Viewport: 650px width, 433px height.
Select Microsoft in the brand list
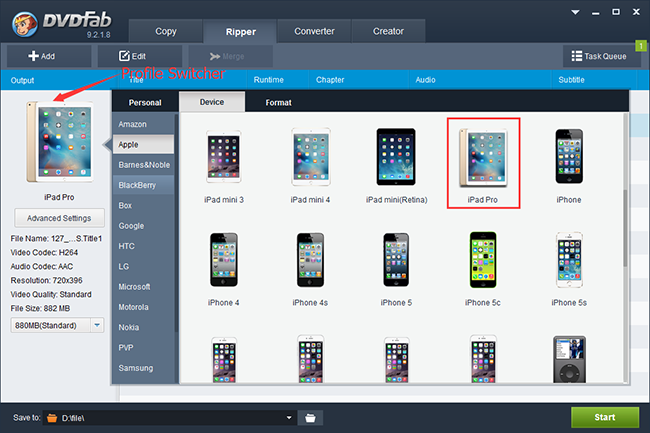[x=143, y=286]
